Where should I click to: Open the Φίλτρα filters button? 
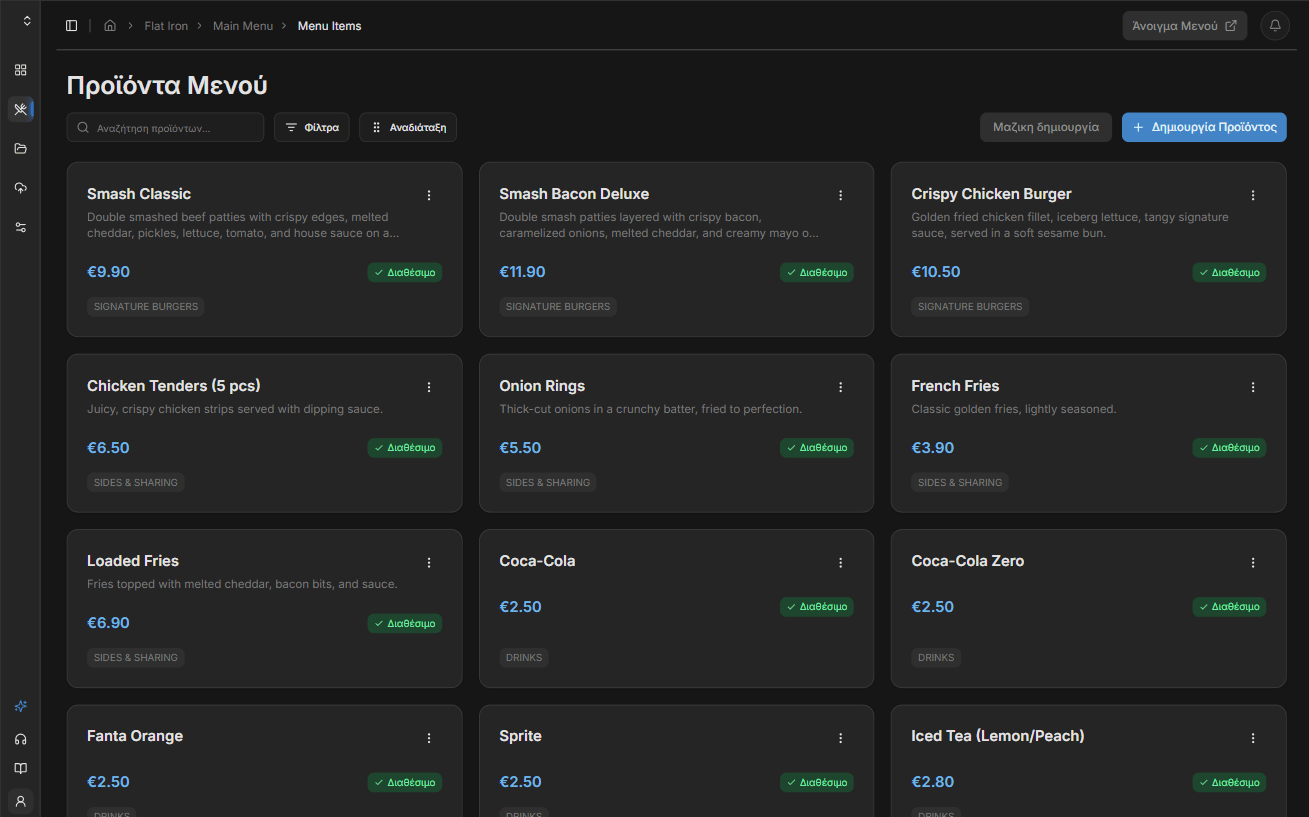coord(311,128)
